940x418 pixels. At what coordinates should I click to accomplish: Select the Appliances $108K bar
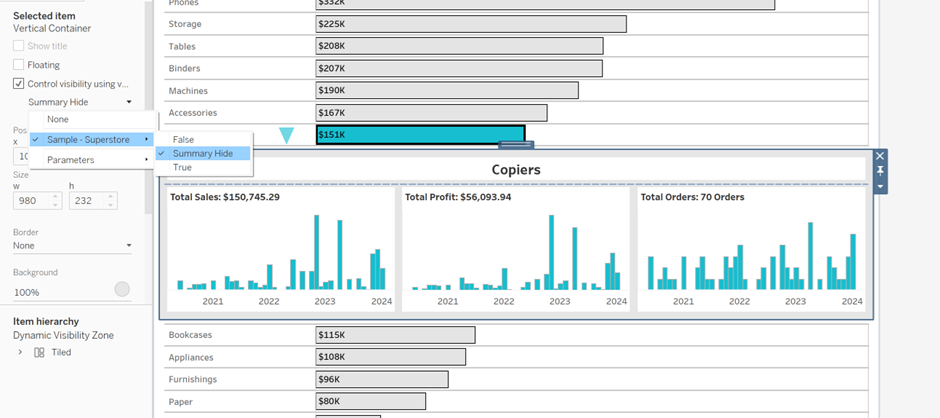(391, 357)
